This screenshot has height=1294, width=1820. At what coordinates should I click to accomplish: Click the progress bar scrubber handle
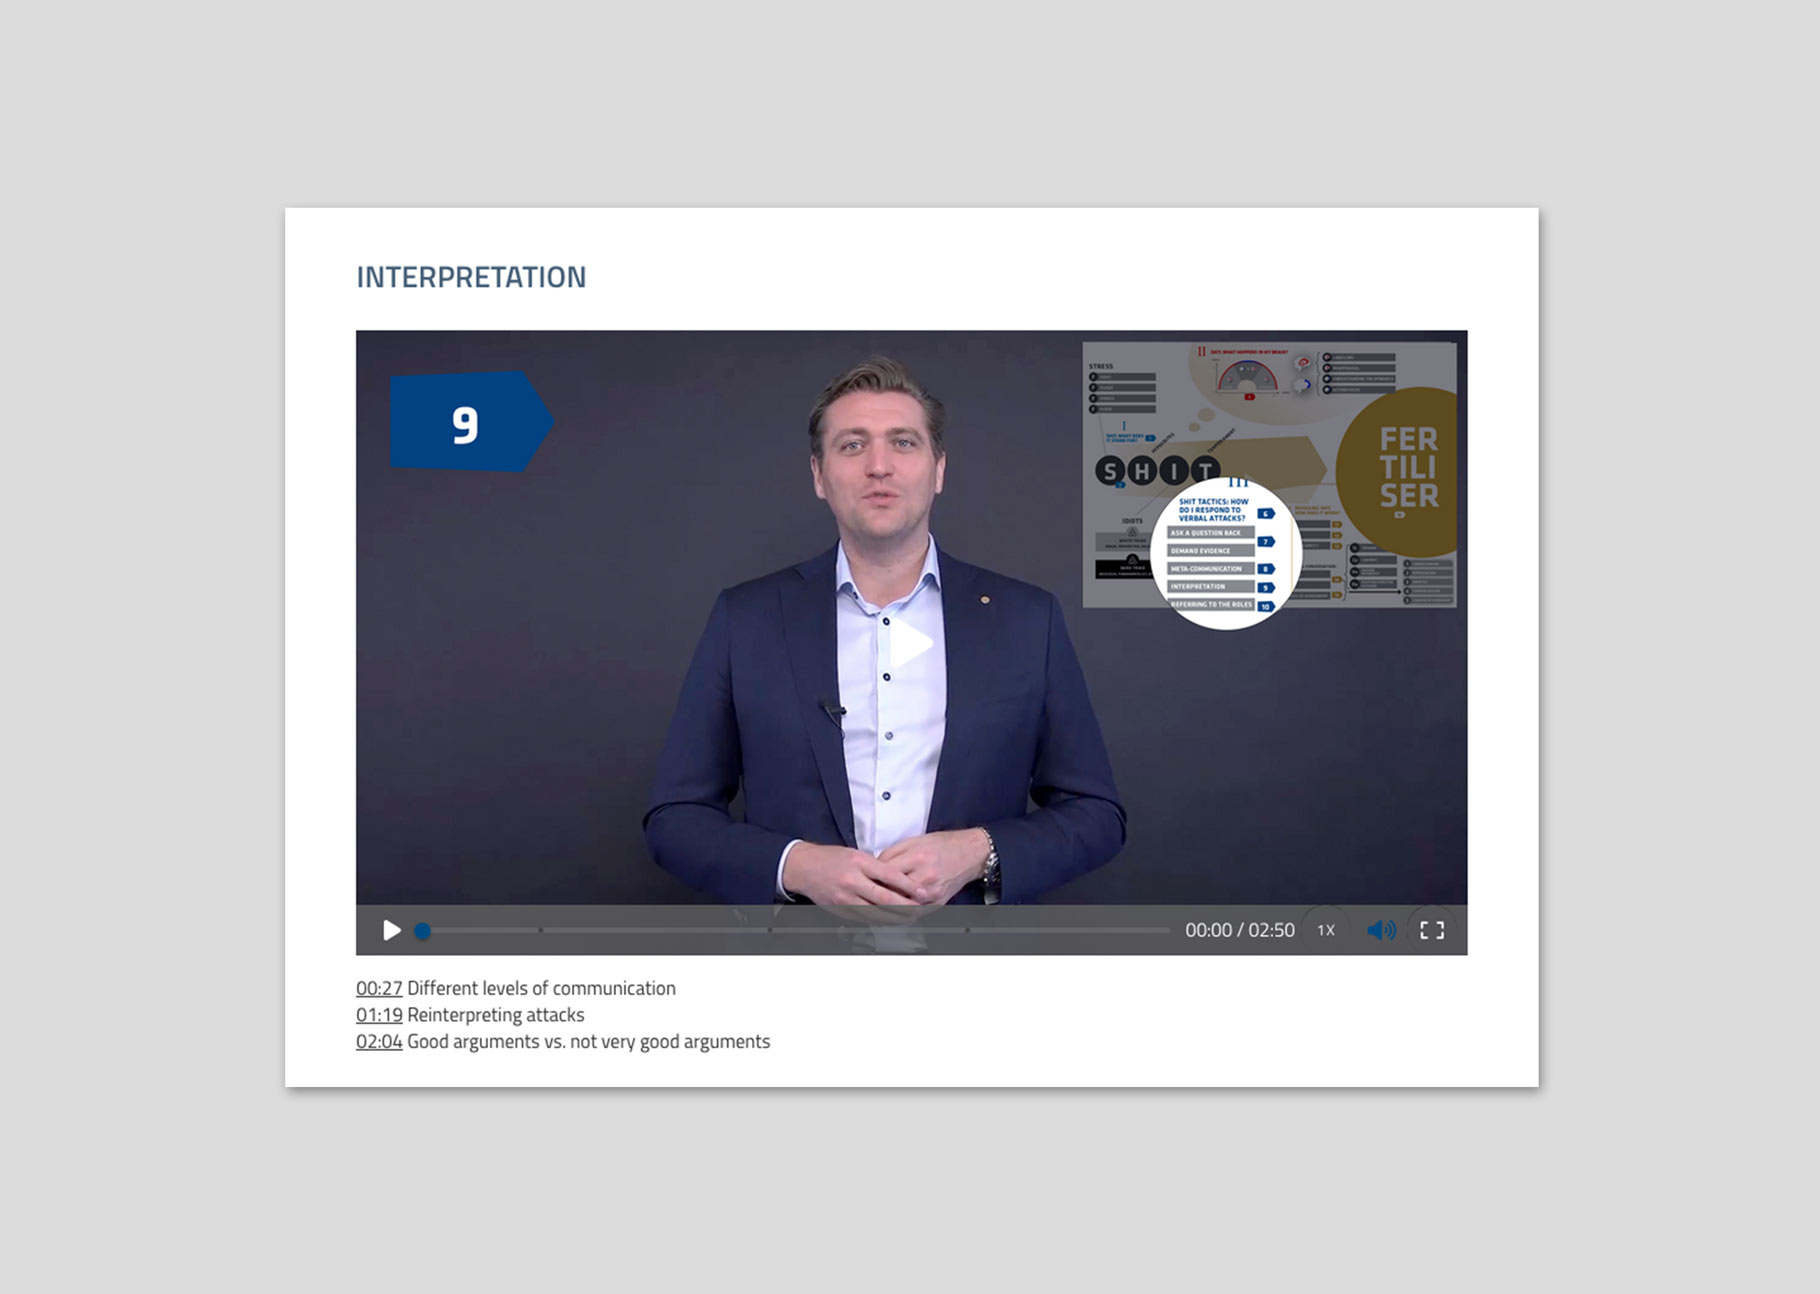[x=422, y=930]
